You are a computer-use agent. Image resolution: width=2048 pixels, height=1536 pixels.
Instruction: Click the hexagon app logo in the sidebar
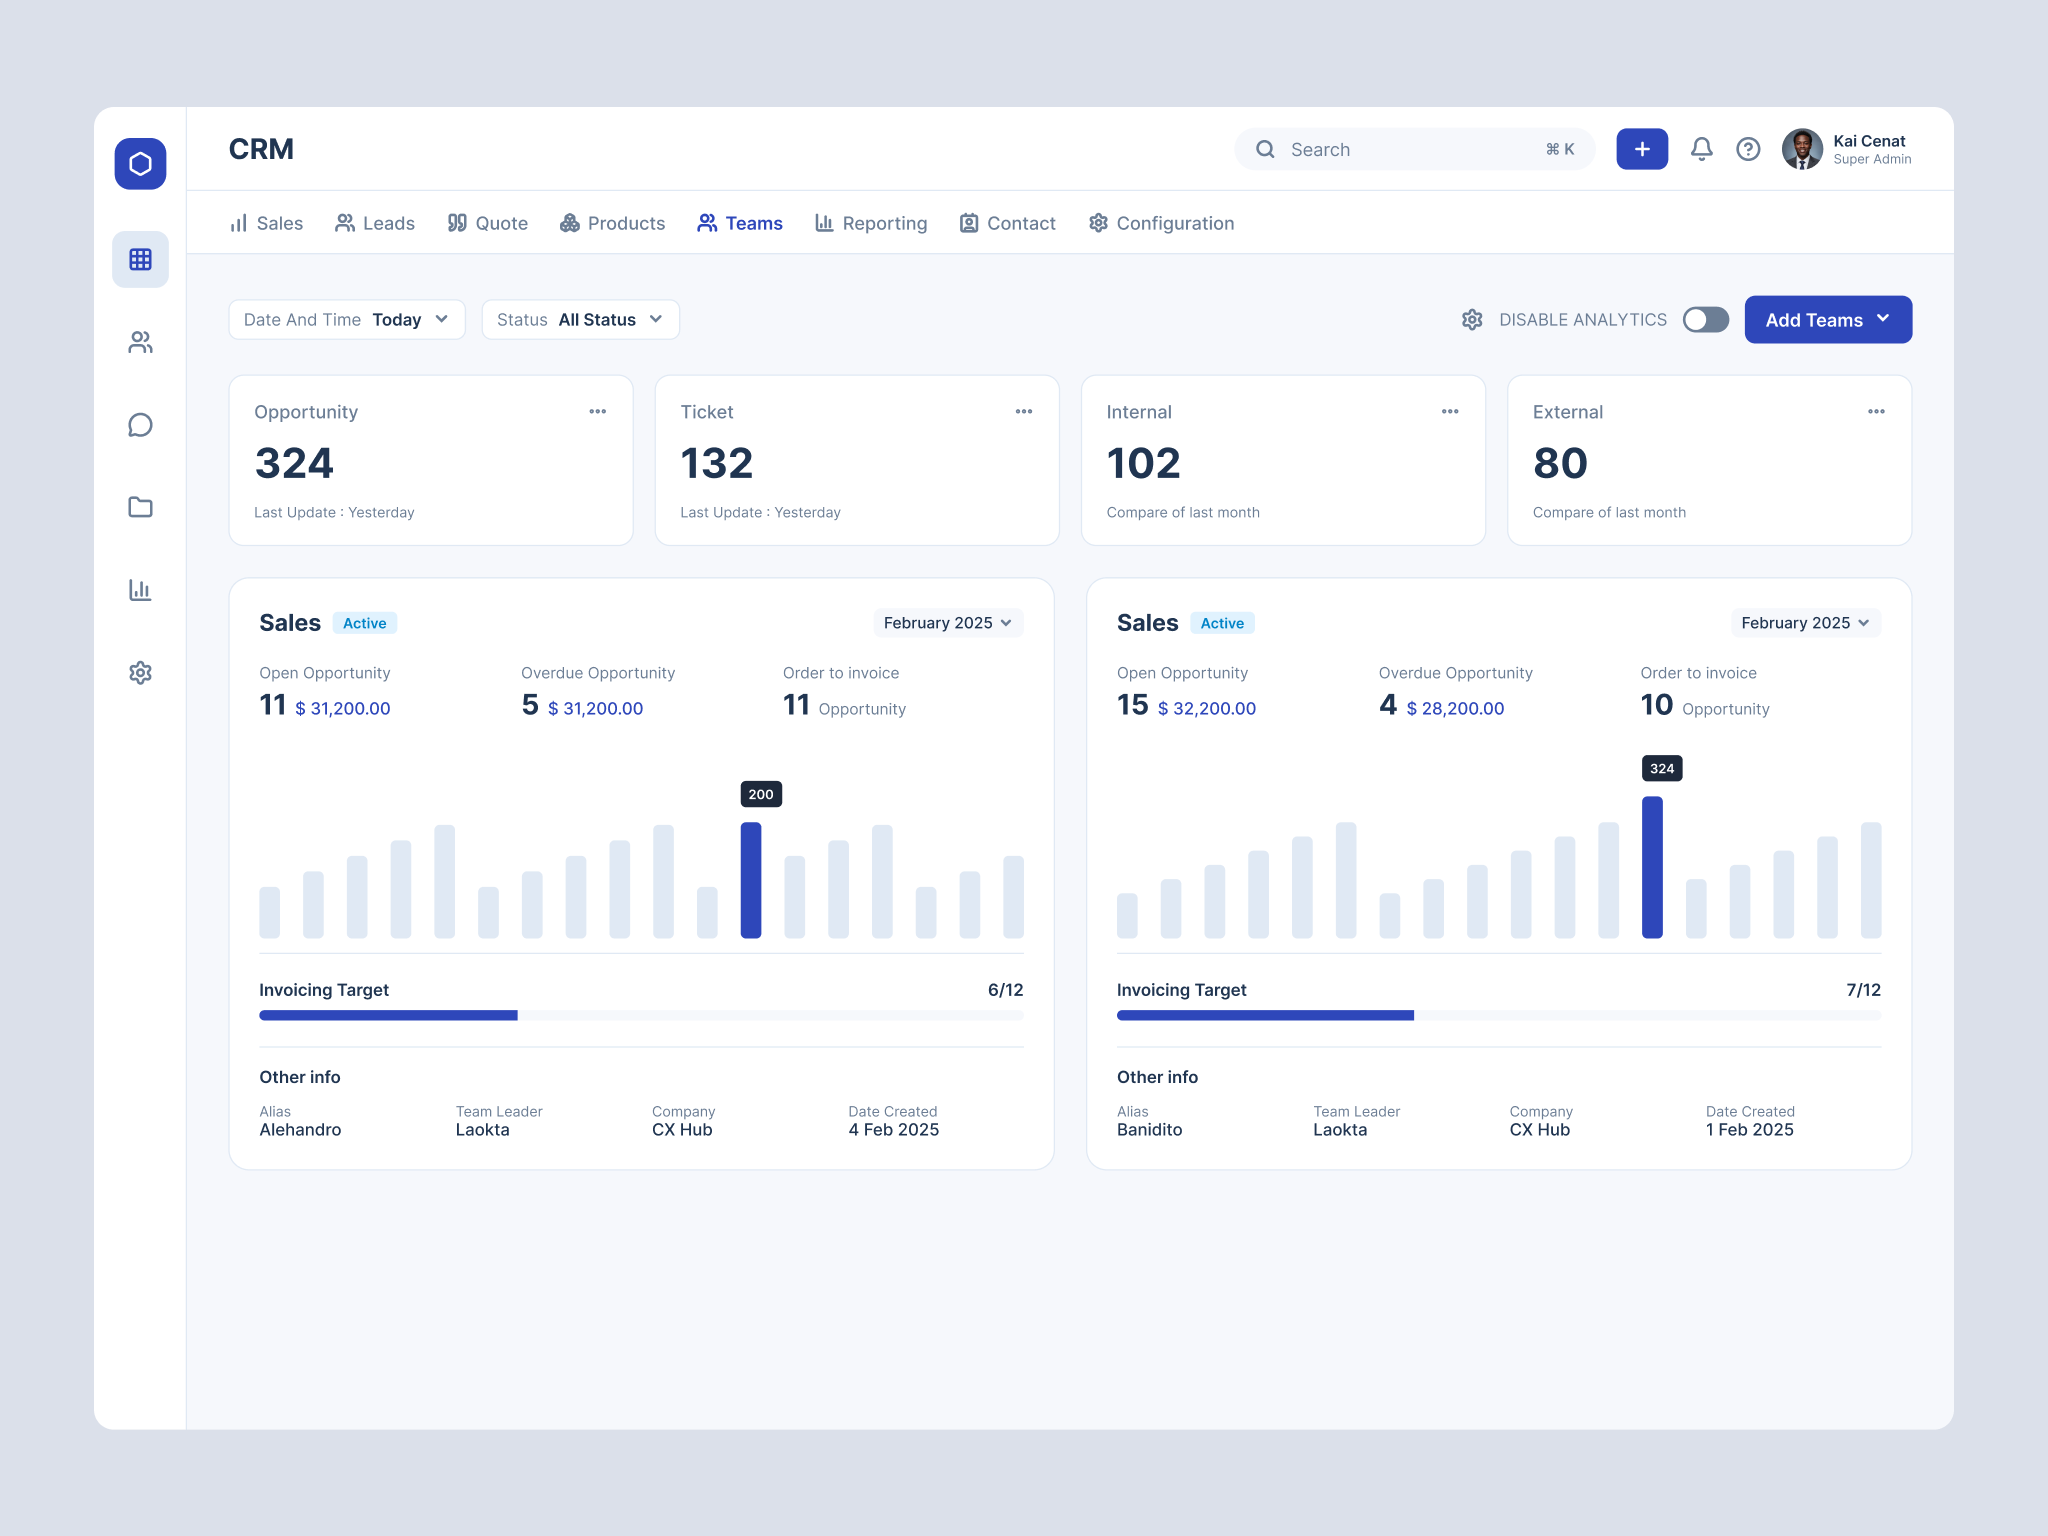pos(140,164)
